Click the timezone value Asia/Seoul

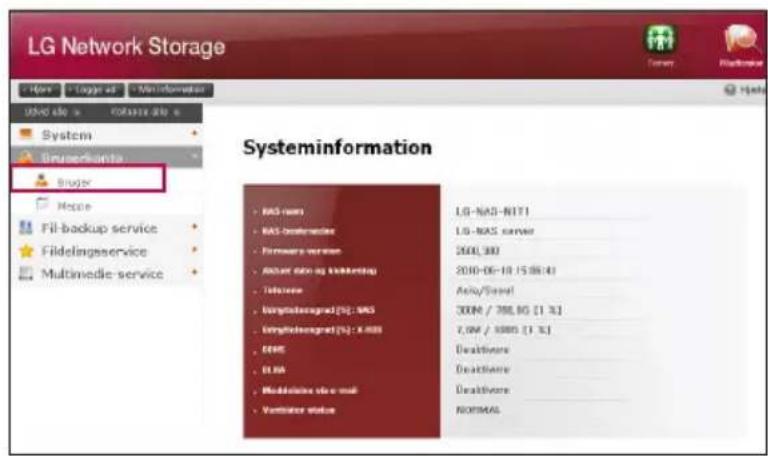coord(485,290)
